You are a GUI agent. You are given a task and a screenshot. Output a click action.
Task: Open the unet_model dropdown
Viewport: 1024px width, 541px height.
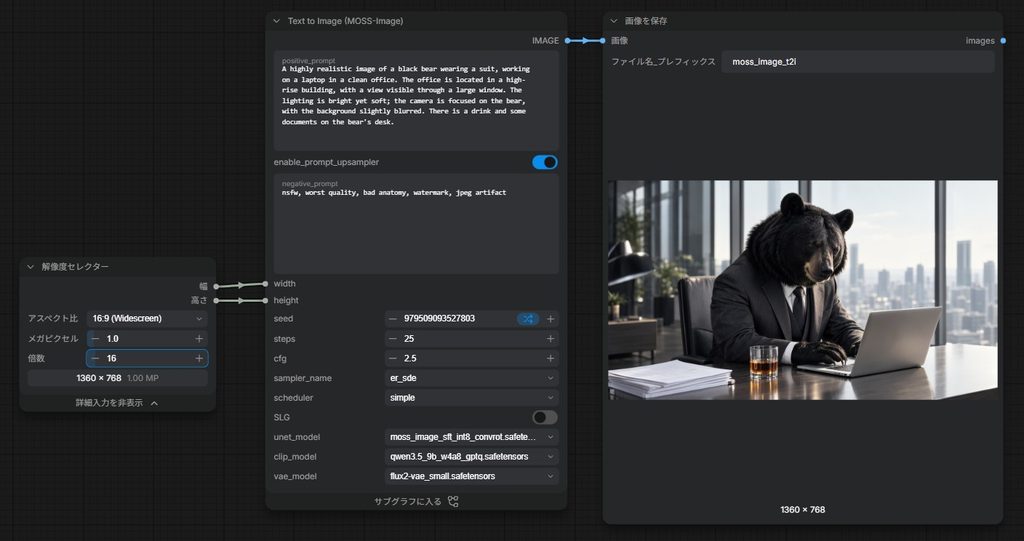[x=472, y=436]
